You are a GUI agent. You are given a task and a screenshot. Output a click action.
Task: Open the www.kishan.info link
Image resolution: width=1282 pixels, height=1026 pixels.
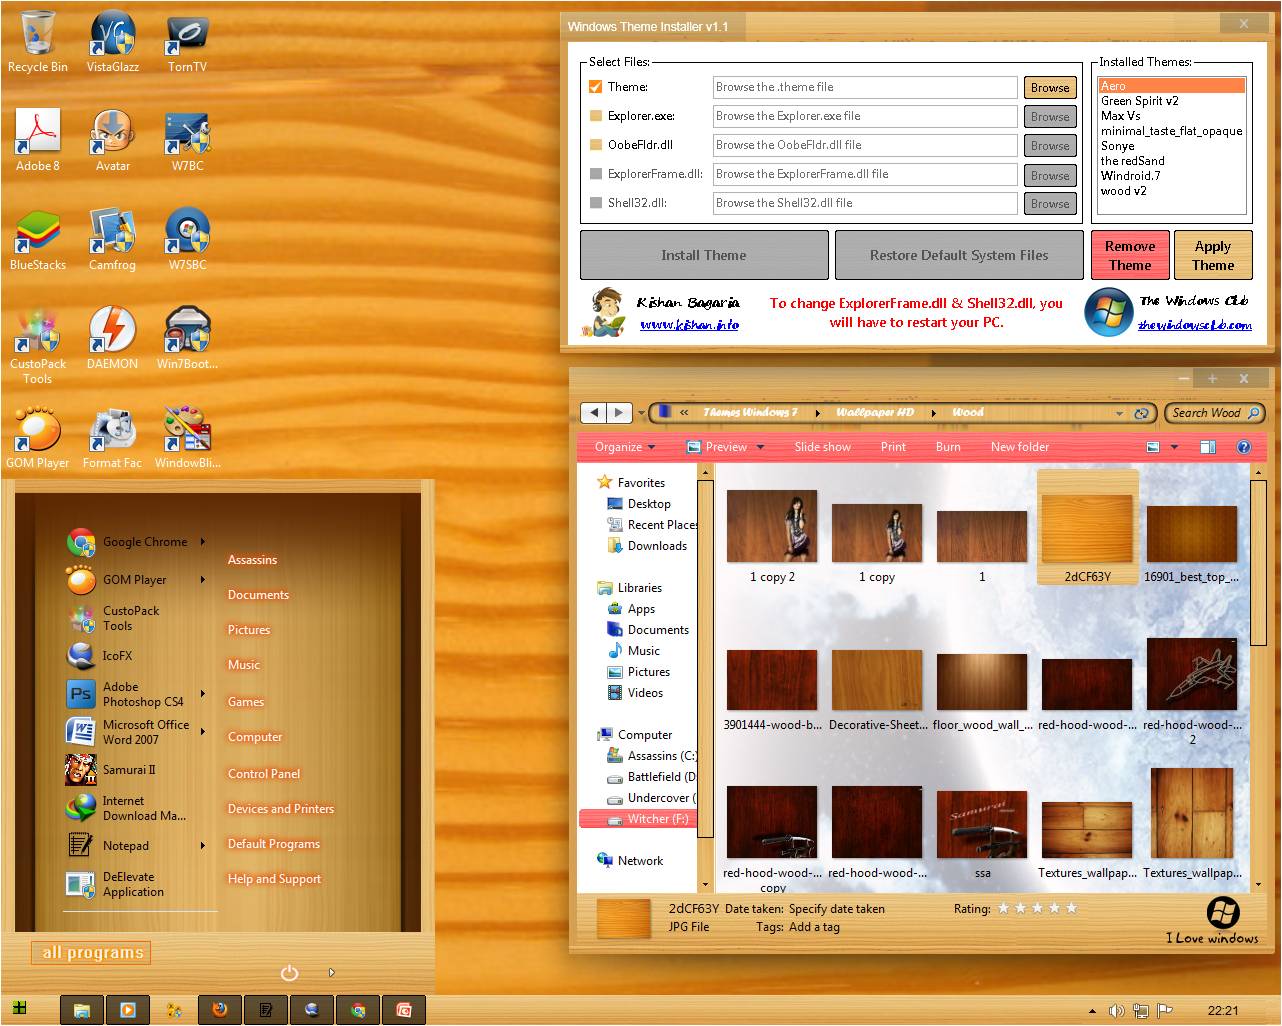pyautogui.click(x=689, y=324)
